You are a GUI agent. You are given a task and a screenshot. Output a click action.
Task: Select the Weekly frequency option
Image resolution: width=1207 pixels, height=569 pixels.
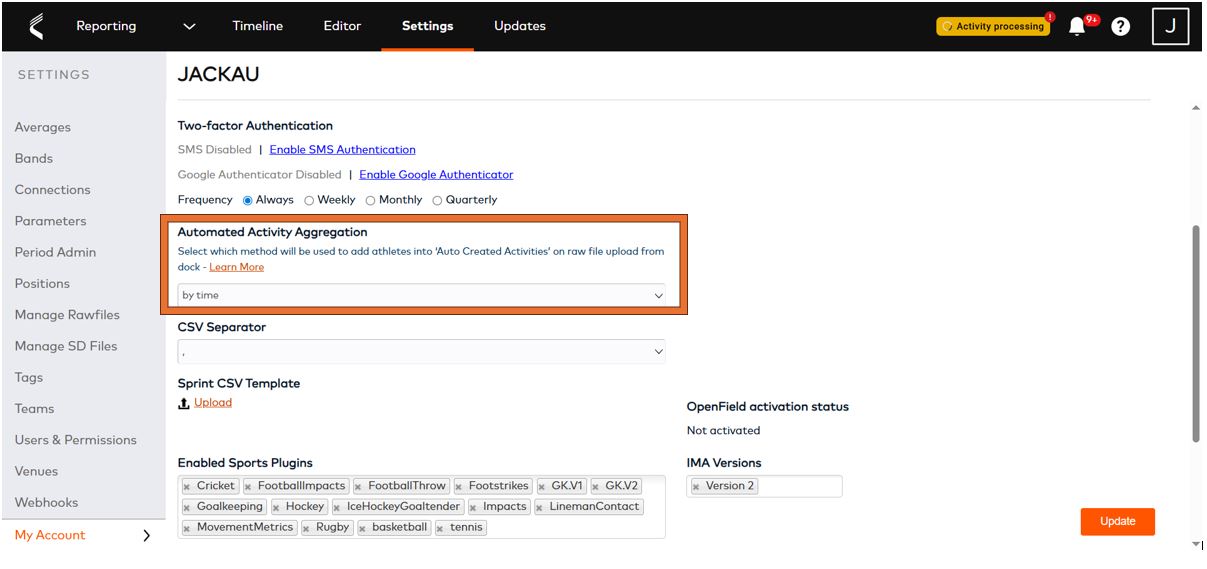pos(309,200)
